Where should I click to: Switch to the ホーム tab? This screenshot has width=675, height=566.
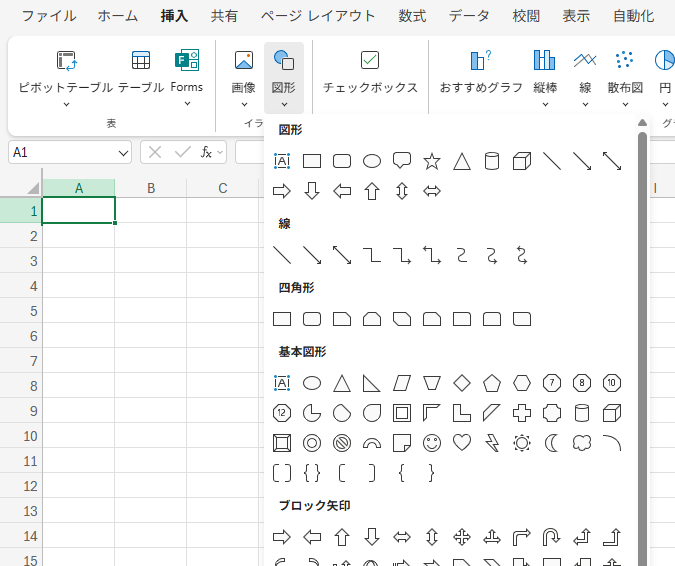point(118,16)
